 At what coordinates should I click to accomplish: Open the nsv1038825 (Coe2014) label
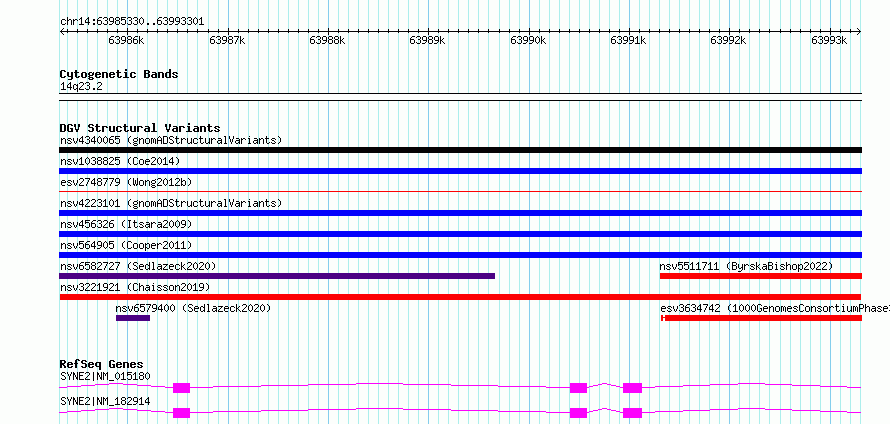click(x=120, y=161)
